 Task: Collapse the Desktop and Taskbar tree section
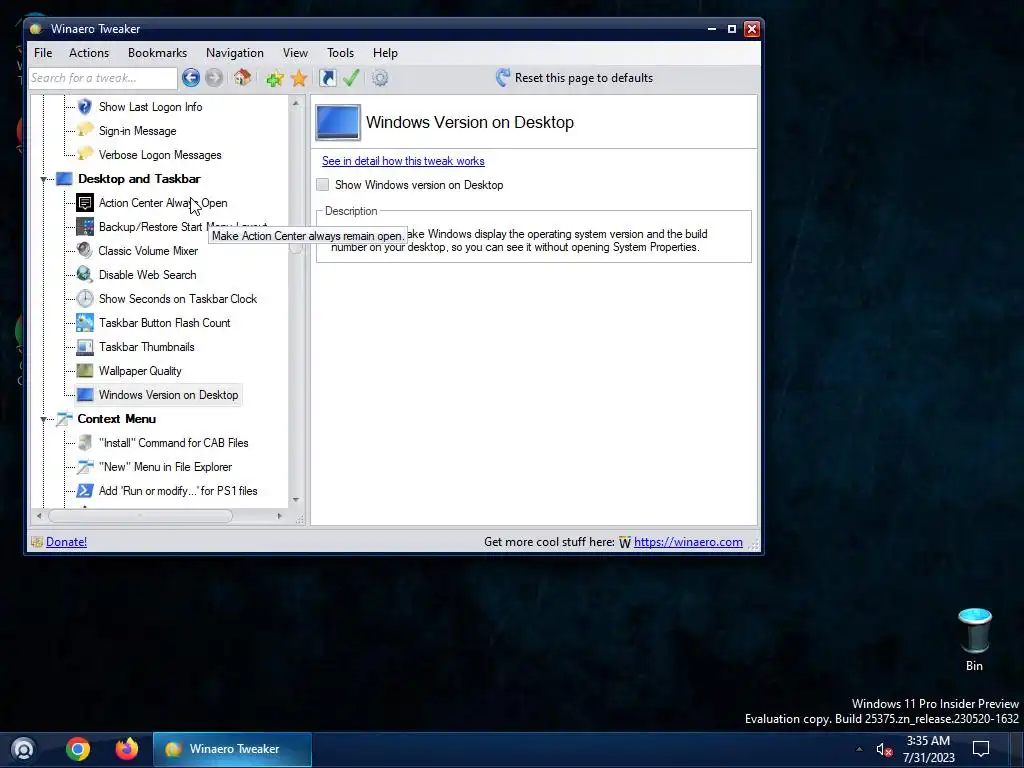(x=44, y=179)
